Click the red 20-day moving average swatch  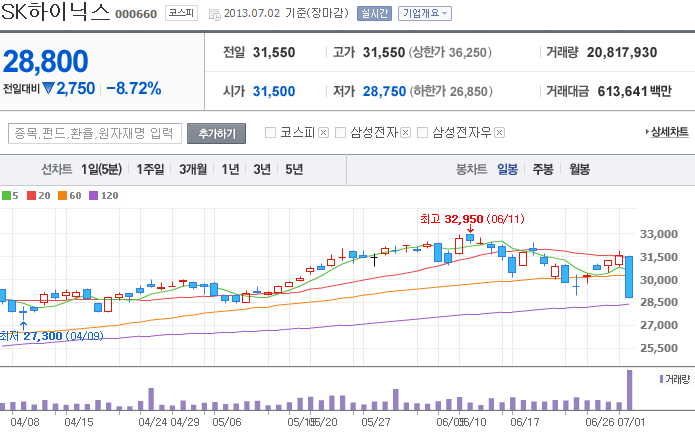pos(31,195)
